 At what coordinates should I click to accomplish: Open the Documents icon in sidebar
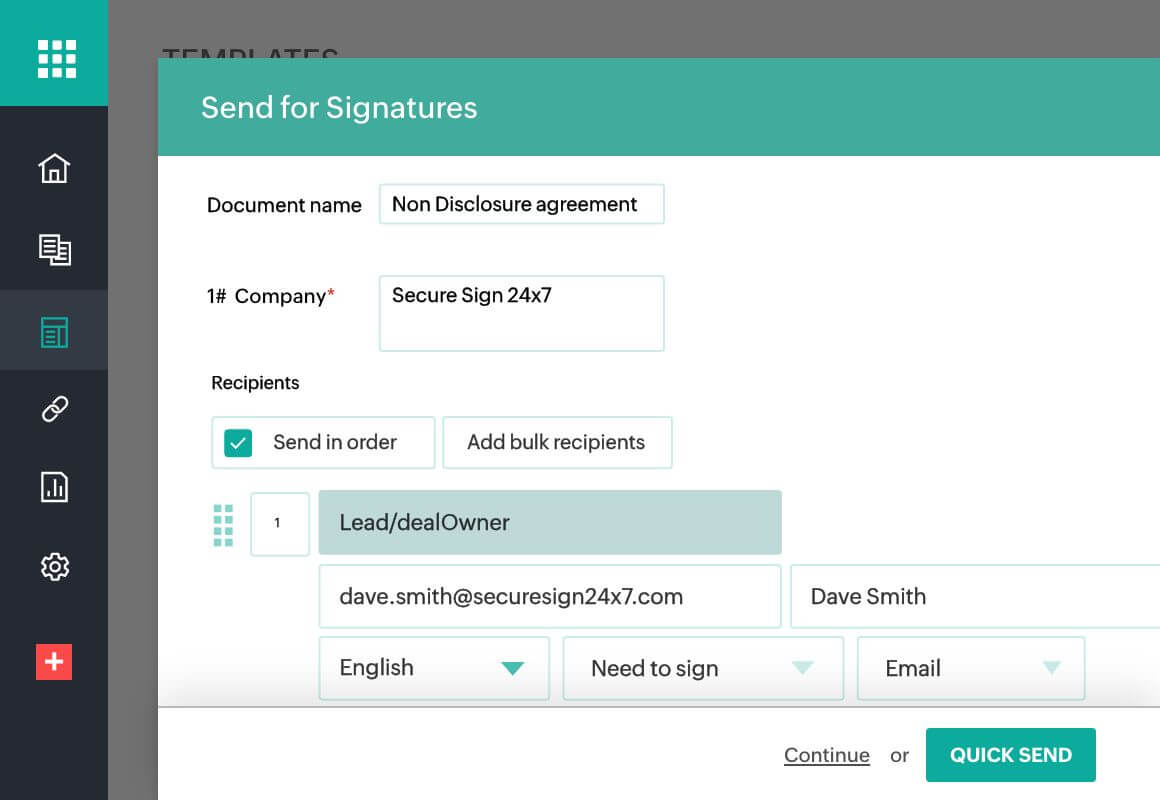click(54, 250)
